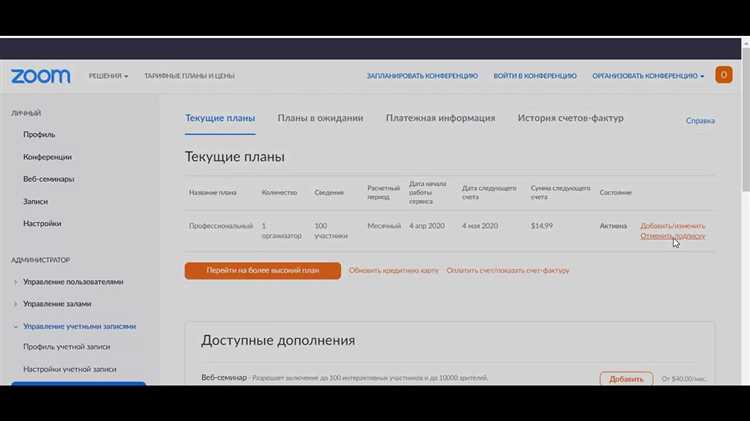This screenshot has height=421, width=750.
Task: Click Обновить кредитную карту link
Action: [394, 270]
